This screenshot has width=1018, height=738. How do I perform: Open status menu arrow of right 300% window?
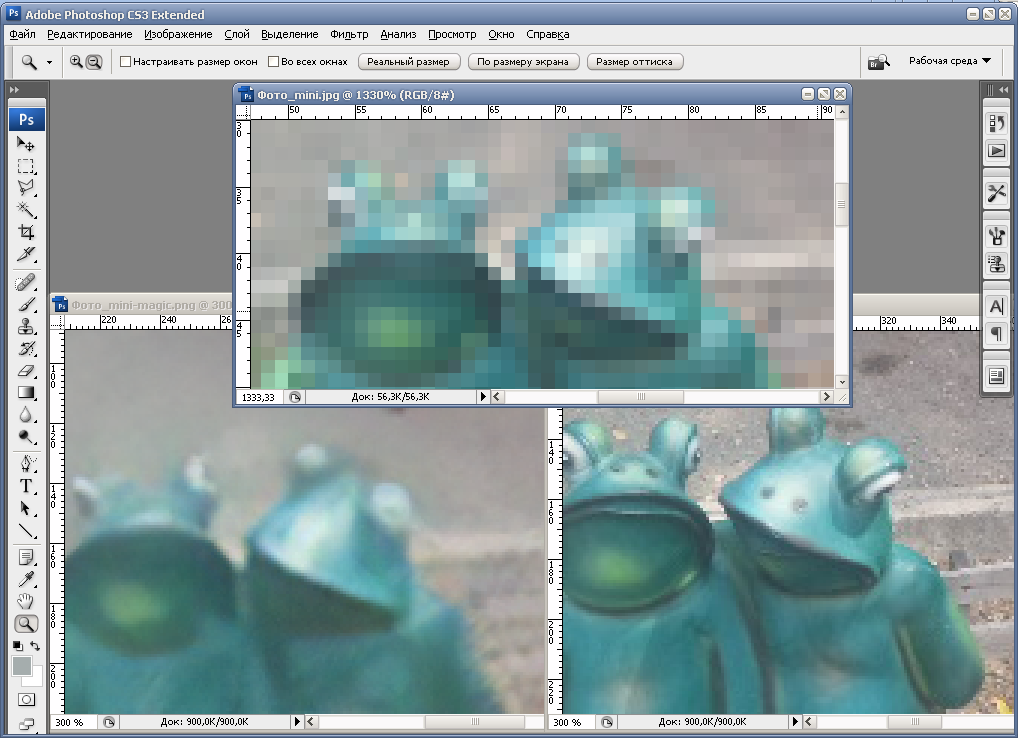point(795,721)
